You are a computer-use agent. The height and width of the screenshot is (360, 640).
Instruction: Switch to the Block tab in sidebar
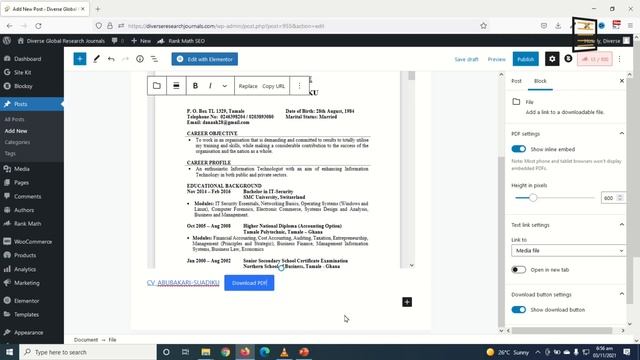tap(540, 81)
